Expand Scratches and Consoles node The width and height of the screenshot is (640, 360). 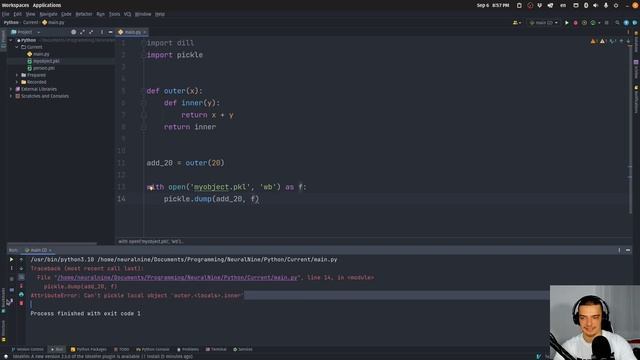point(11,96)
